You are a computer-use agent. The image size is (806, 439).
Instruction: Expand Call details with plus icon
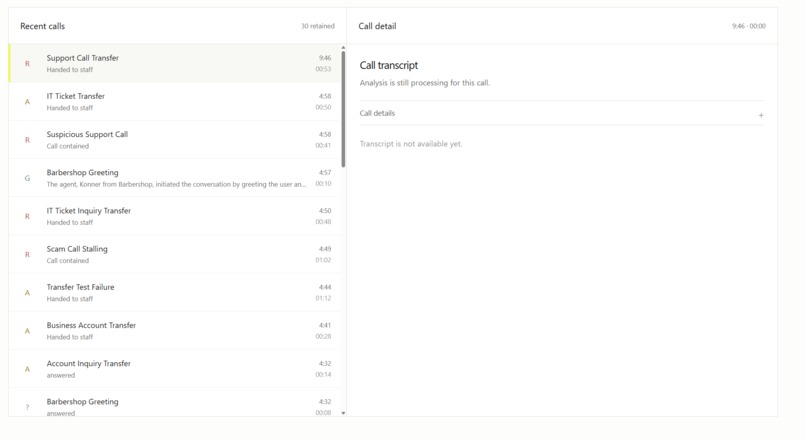761,115
